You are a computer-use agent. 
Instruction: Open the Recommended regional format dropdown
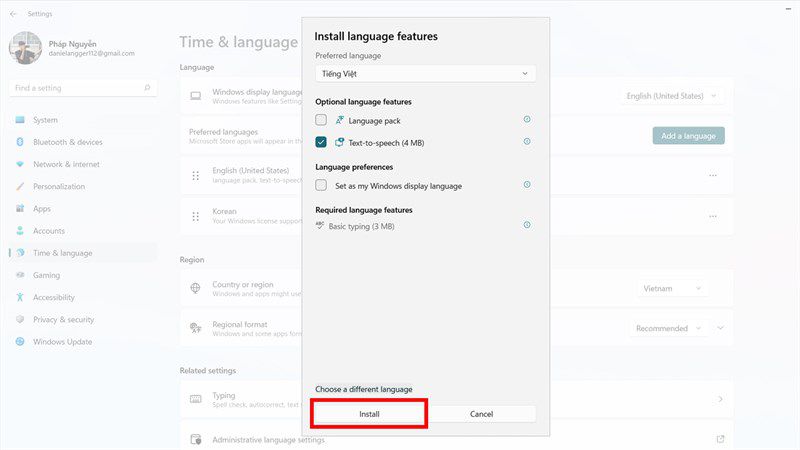tap(669, 328)
